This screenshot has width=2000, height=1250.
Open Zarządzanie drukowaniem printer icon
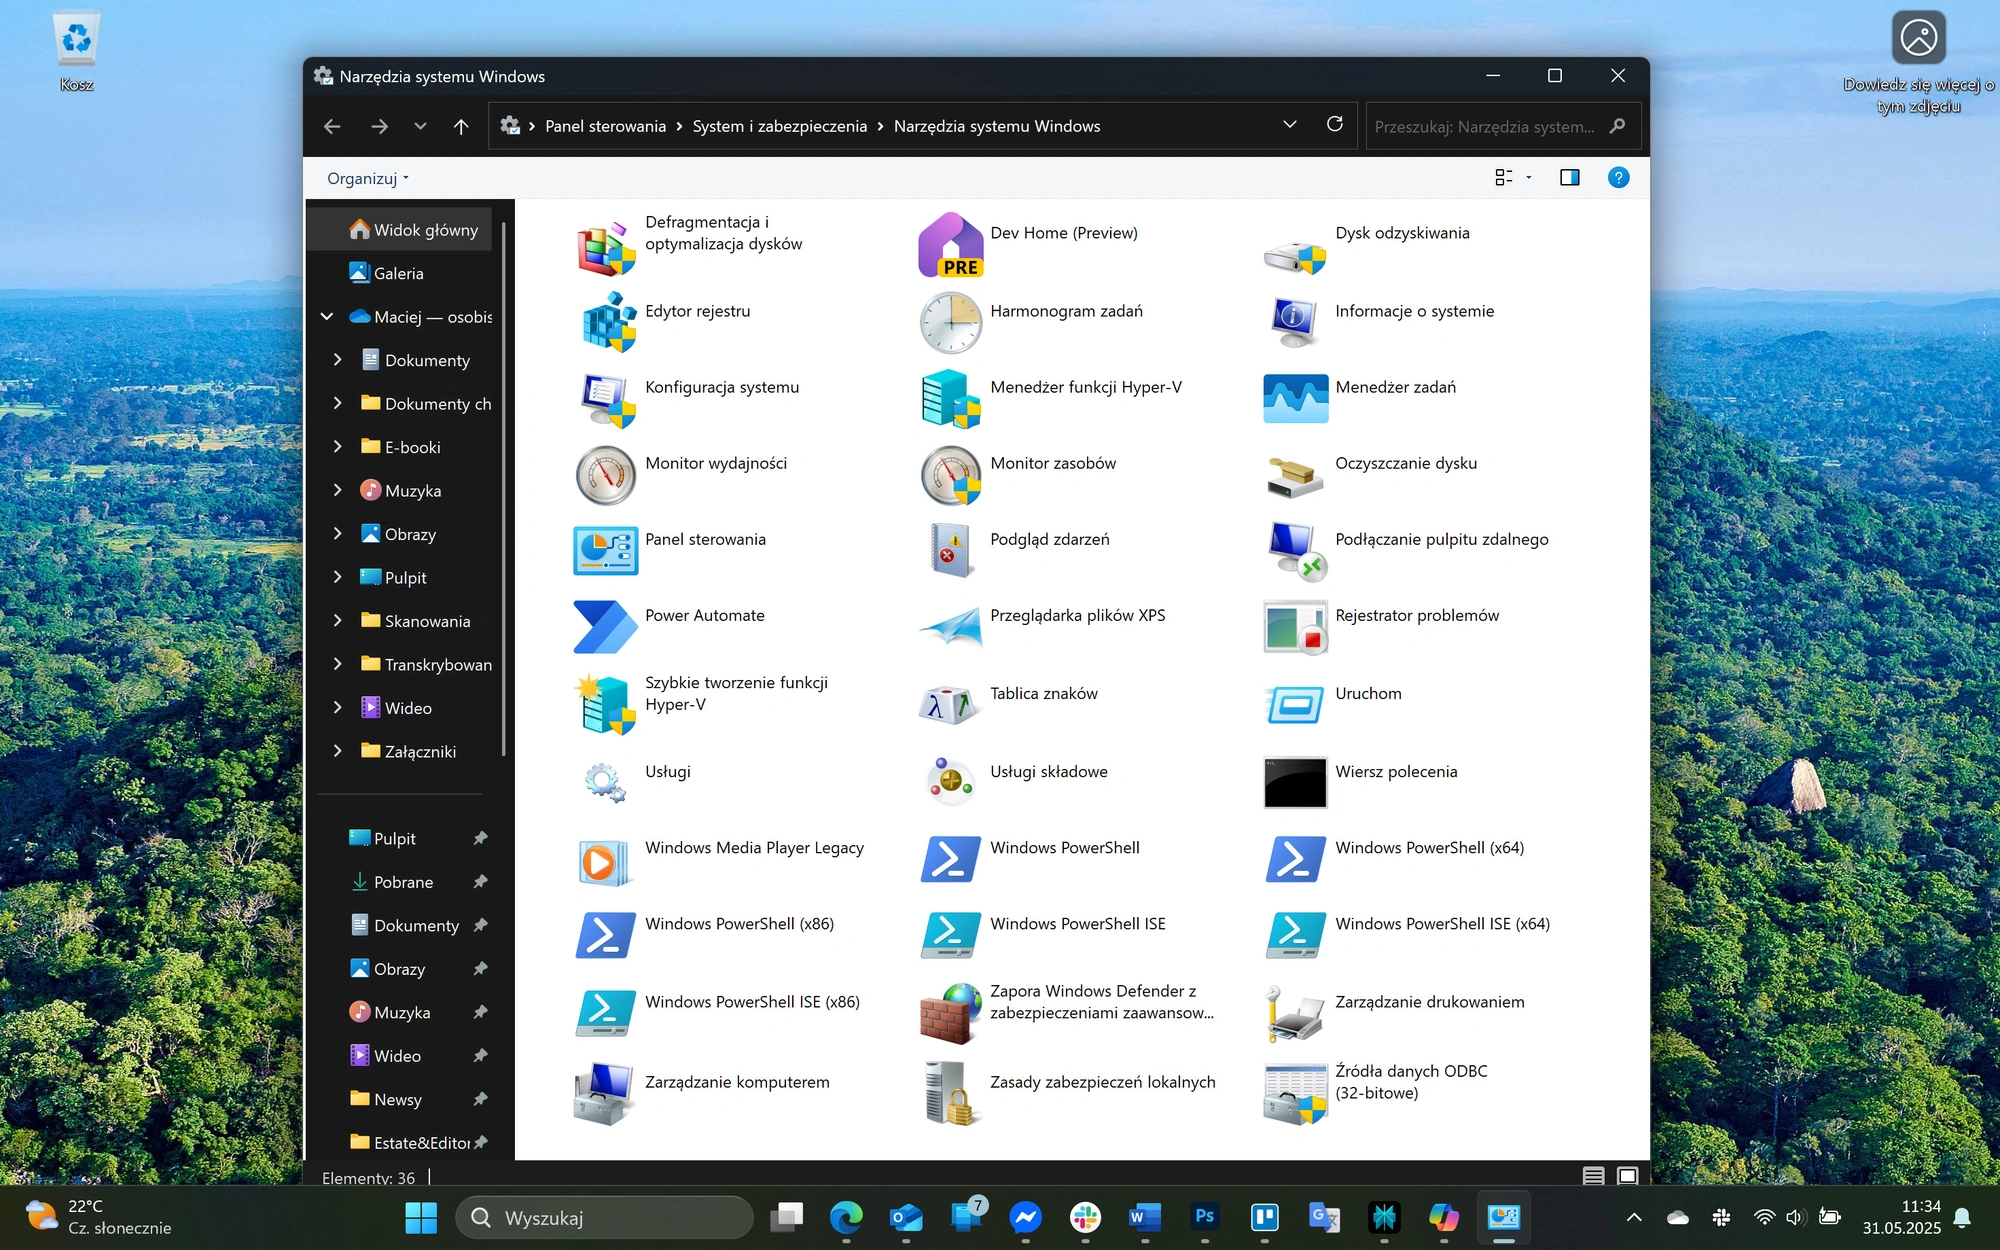(1296, 1012)
